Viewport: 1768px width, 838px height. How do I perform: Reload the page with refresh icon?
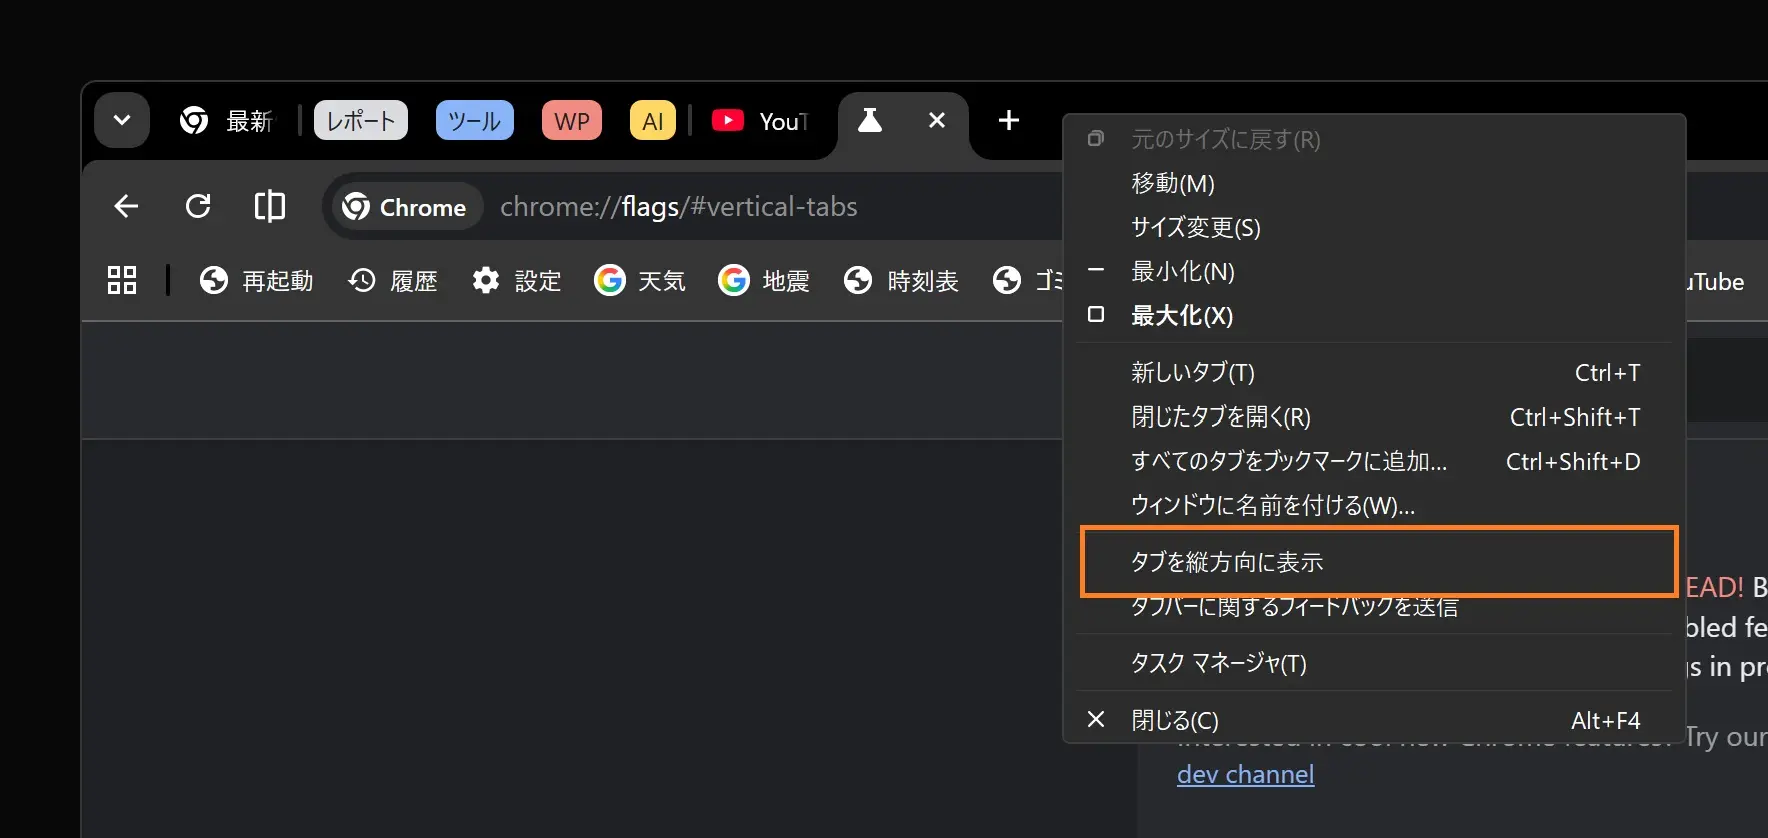click(x=198, y=207)
